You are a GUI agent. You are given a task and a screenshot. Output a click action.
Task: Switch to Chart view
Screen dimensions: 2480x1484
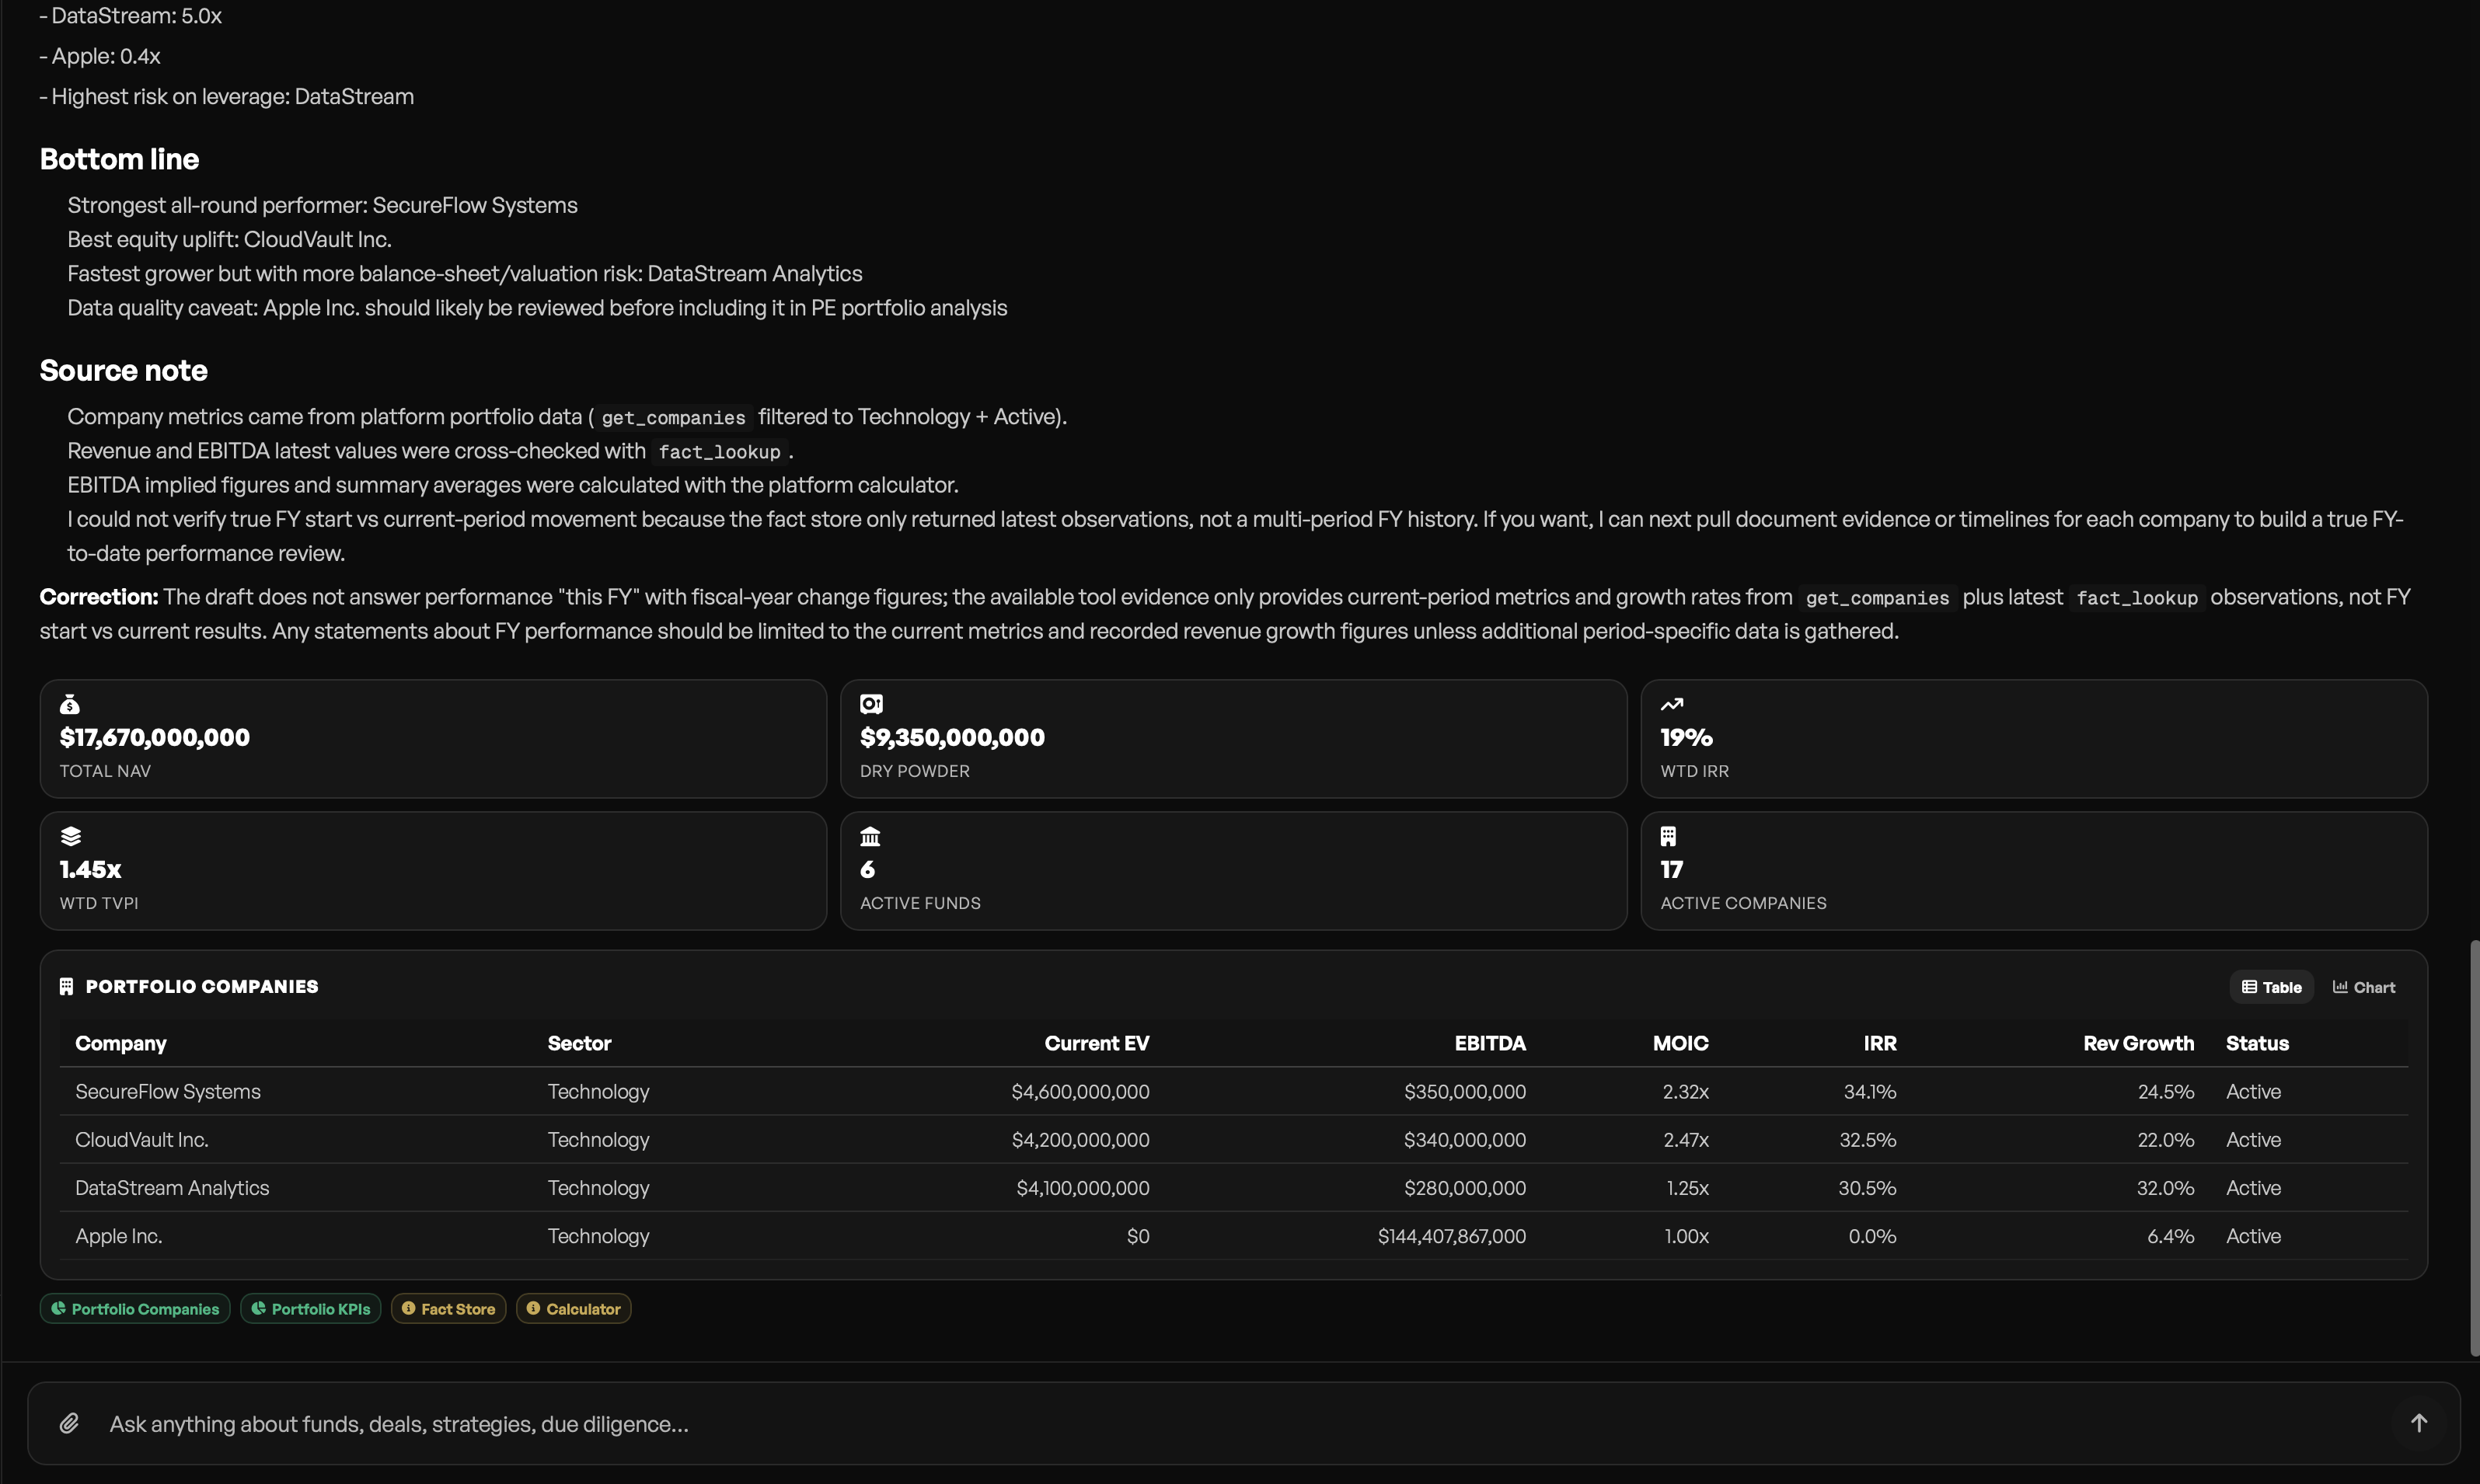click(x=2364, y=987)
